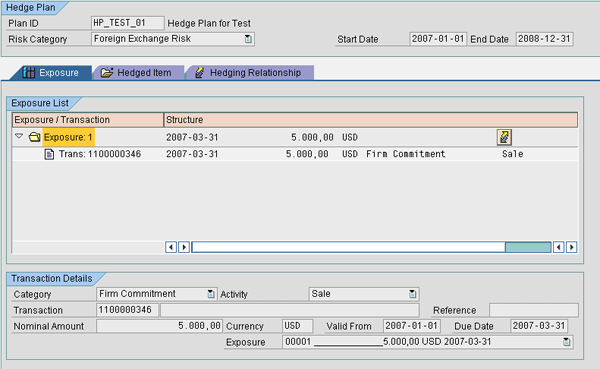Click the Exposure / Transaction column header
600x369 pixels.
pos(88,120)
